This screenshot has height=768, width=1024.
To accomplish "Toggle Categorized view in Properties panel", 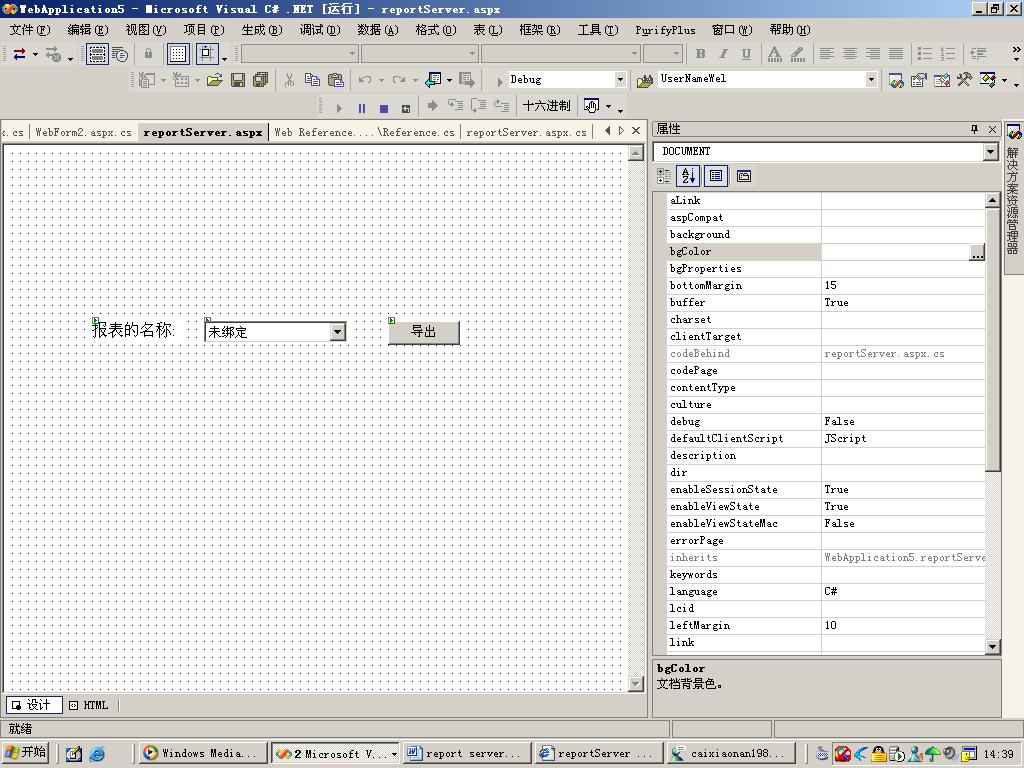I will pyautogui.click(x=664, y=176).
